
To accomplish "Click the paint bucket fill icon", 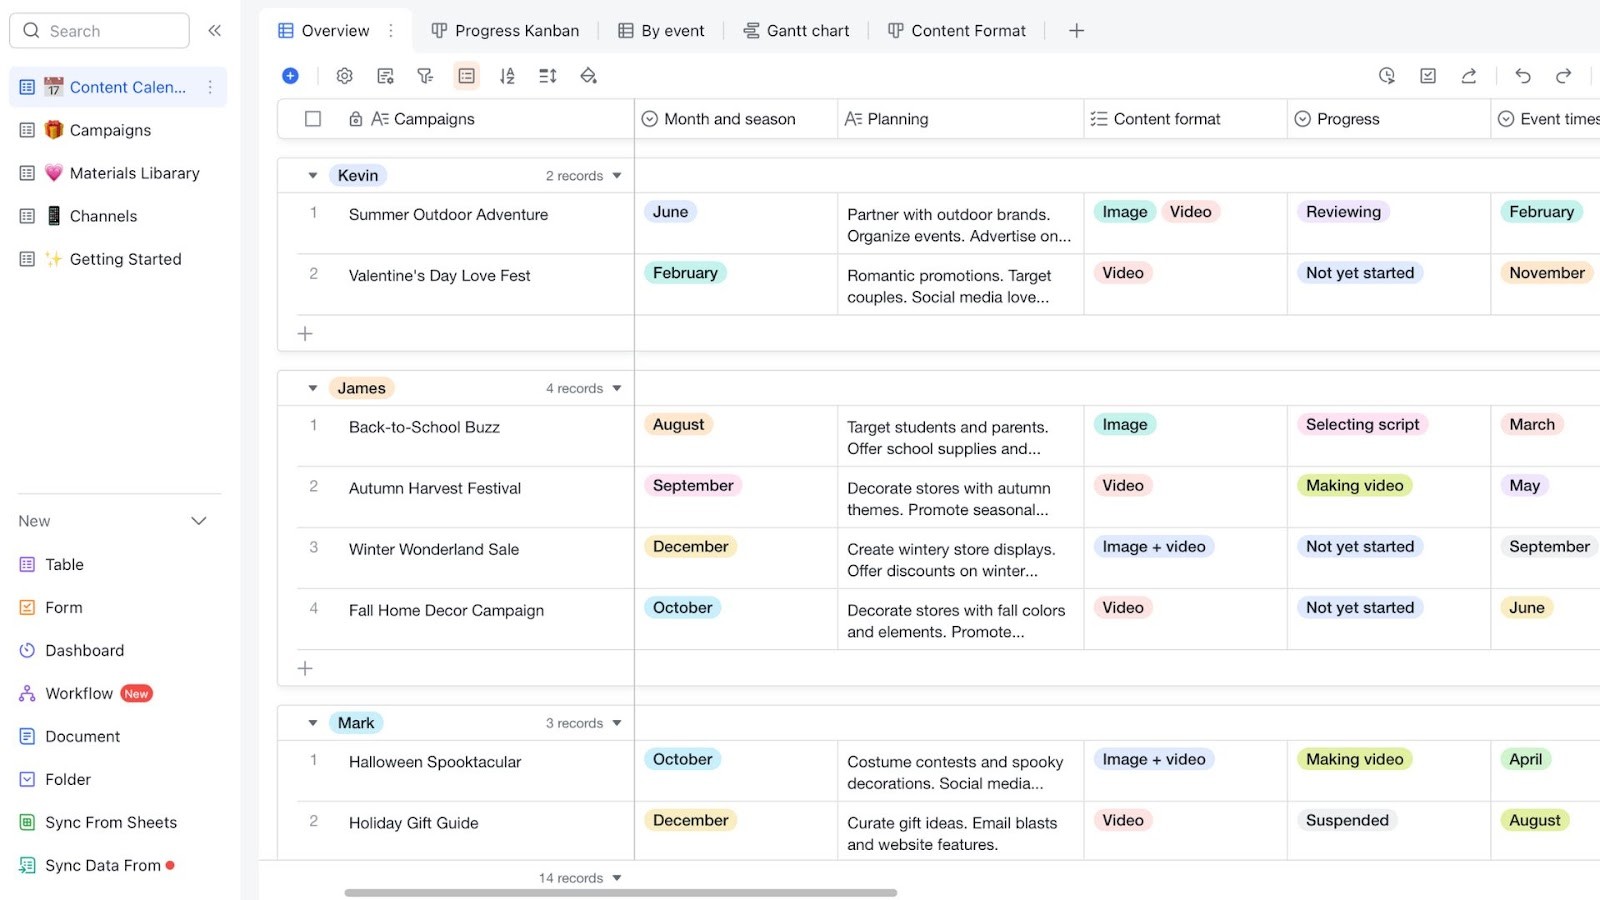I will click(588, 75).
